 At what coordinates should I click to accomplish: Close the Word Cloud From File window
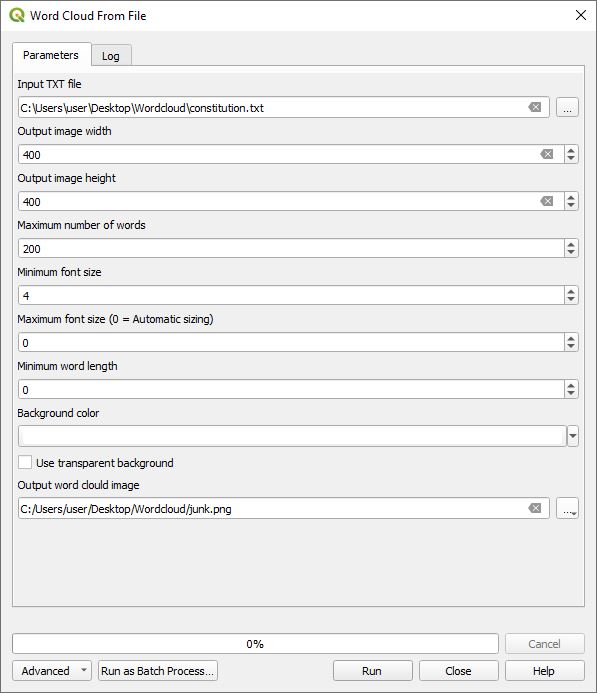[x=581, y=15]
